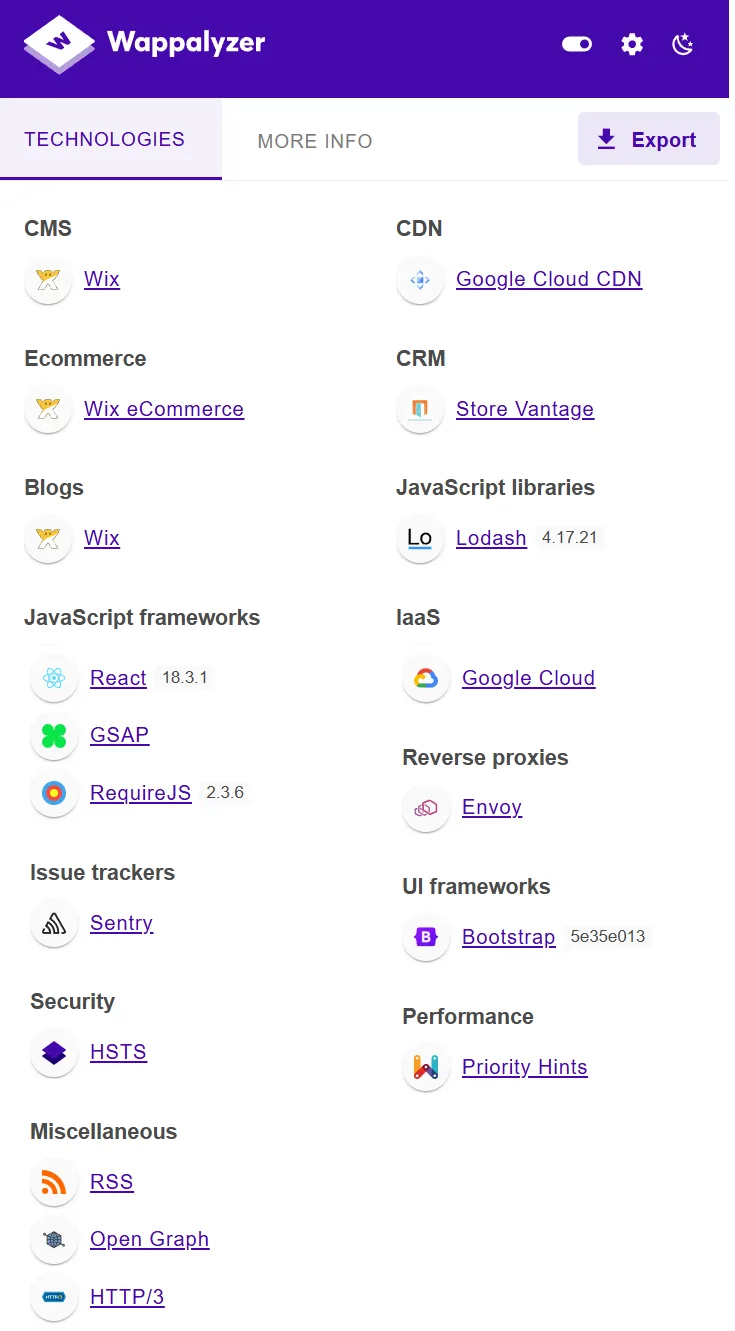The image size is (735, 1331).
Task: Click the RequireJS target icon
Action: click(x=54, y=794)
